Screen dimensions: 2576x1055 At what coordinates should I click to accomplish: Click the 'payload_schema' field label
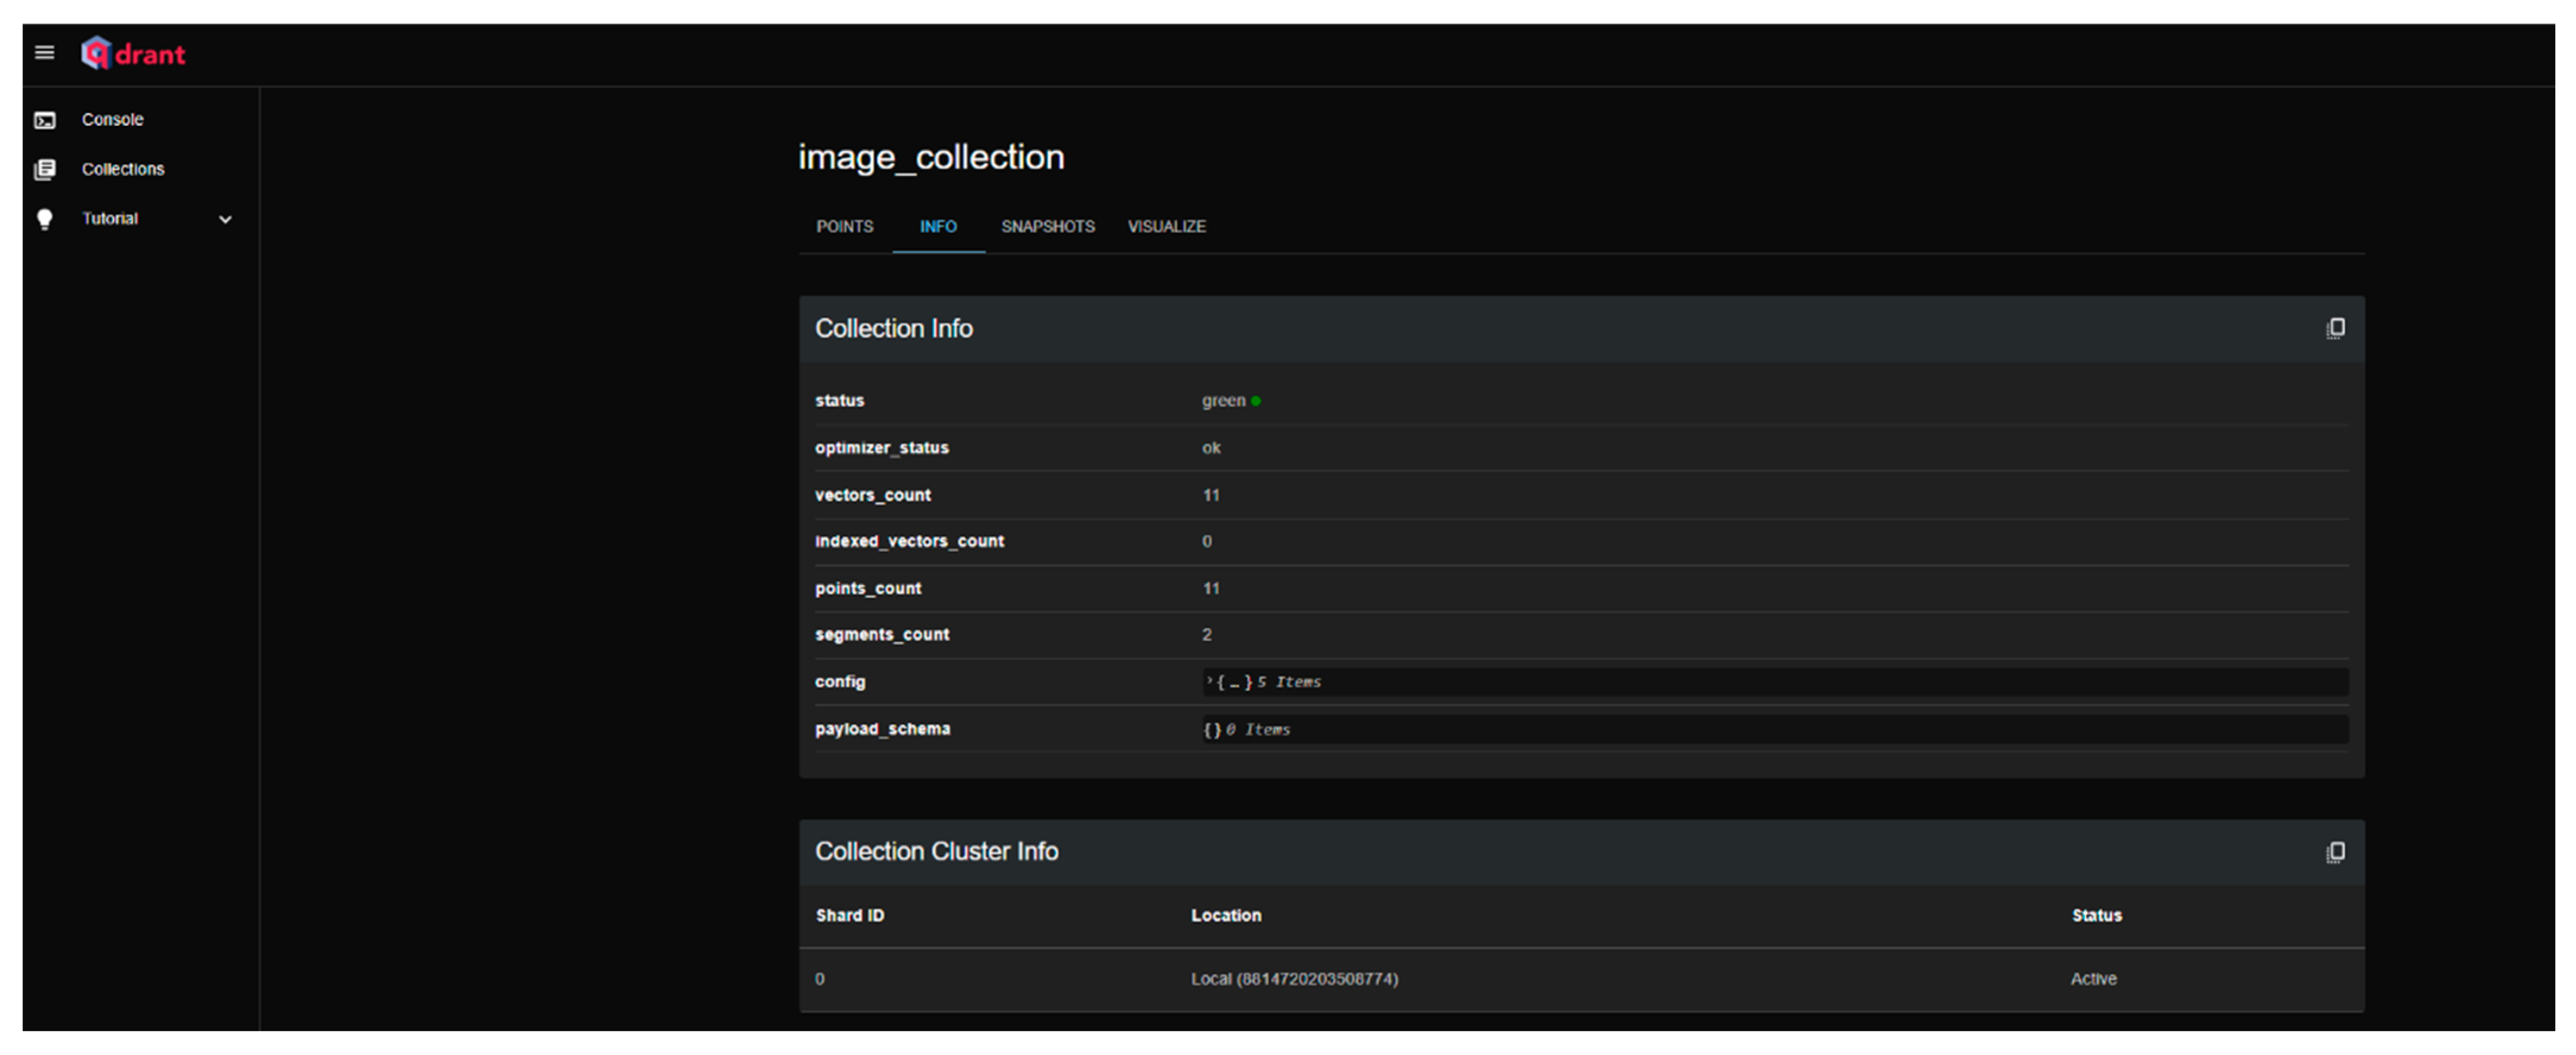pos(883,729)
